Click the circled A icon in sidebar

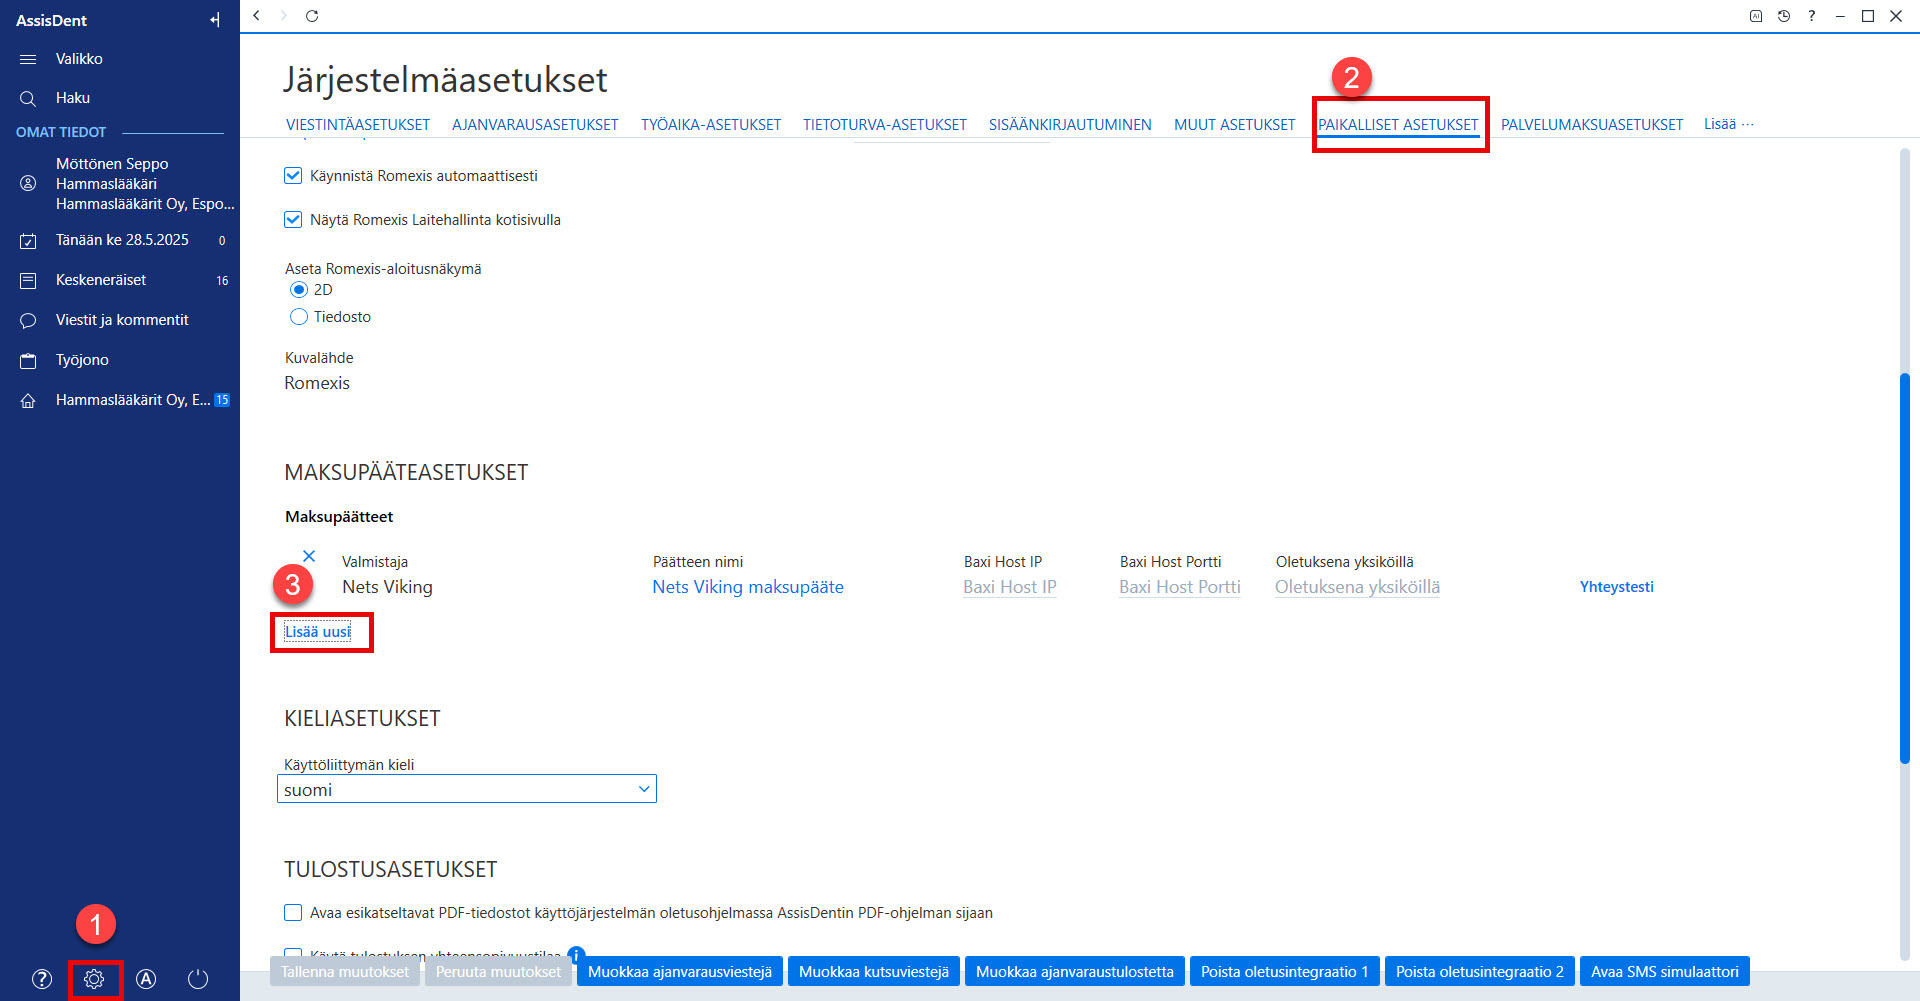(x=146, y=979)
